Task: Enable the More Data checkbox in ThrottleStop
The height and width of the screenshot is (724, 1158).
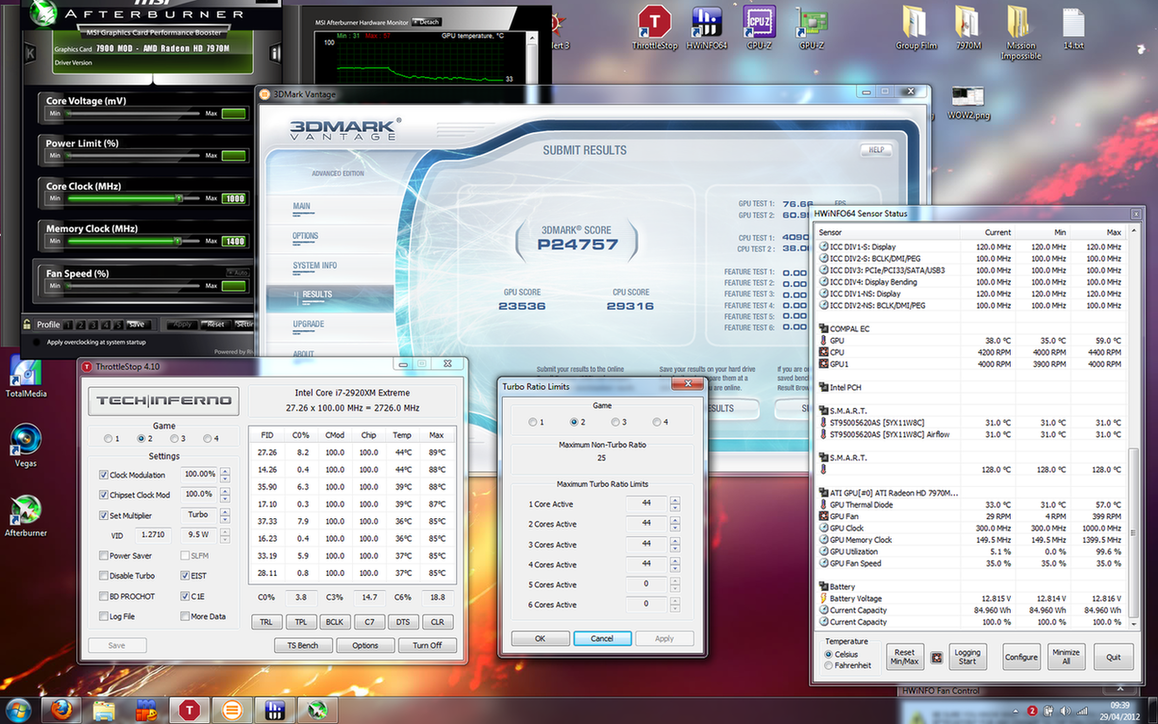Action: click(185, 616)
